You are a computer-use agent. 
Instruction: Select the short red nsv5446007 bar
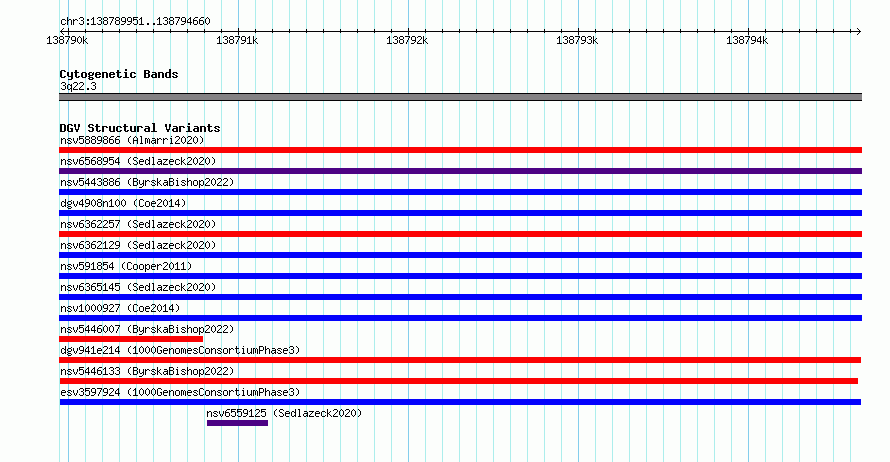tap(131, 339)
